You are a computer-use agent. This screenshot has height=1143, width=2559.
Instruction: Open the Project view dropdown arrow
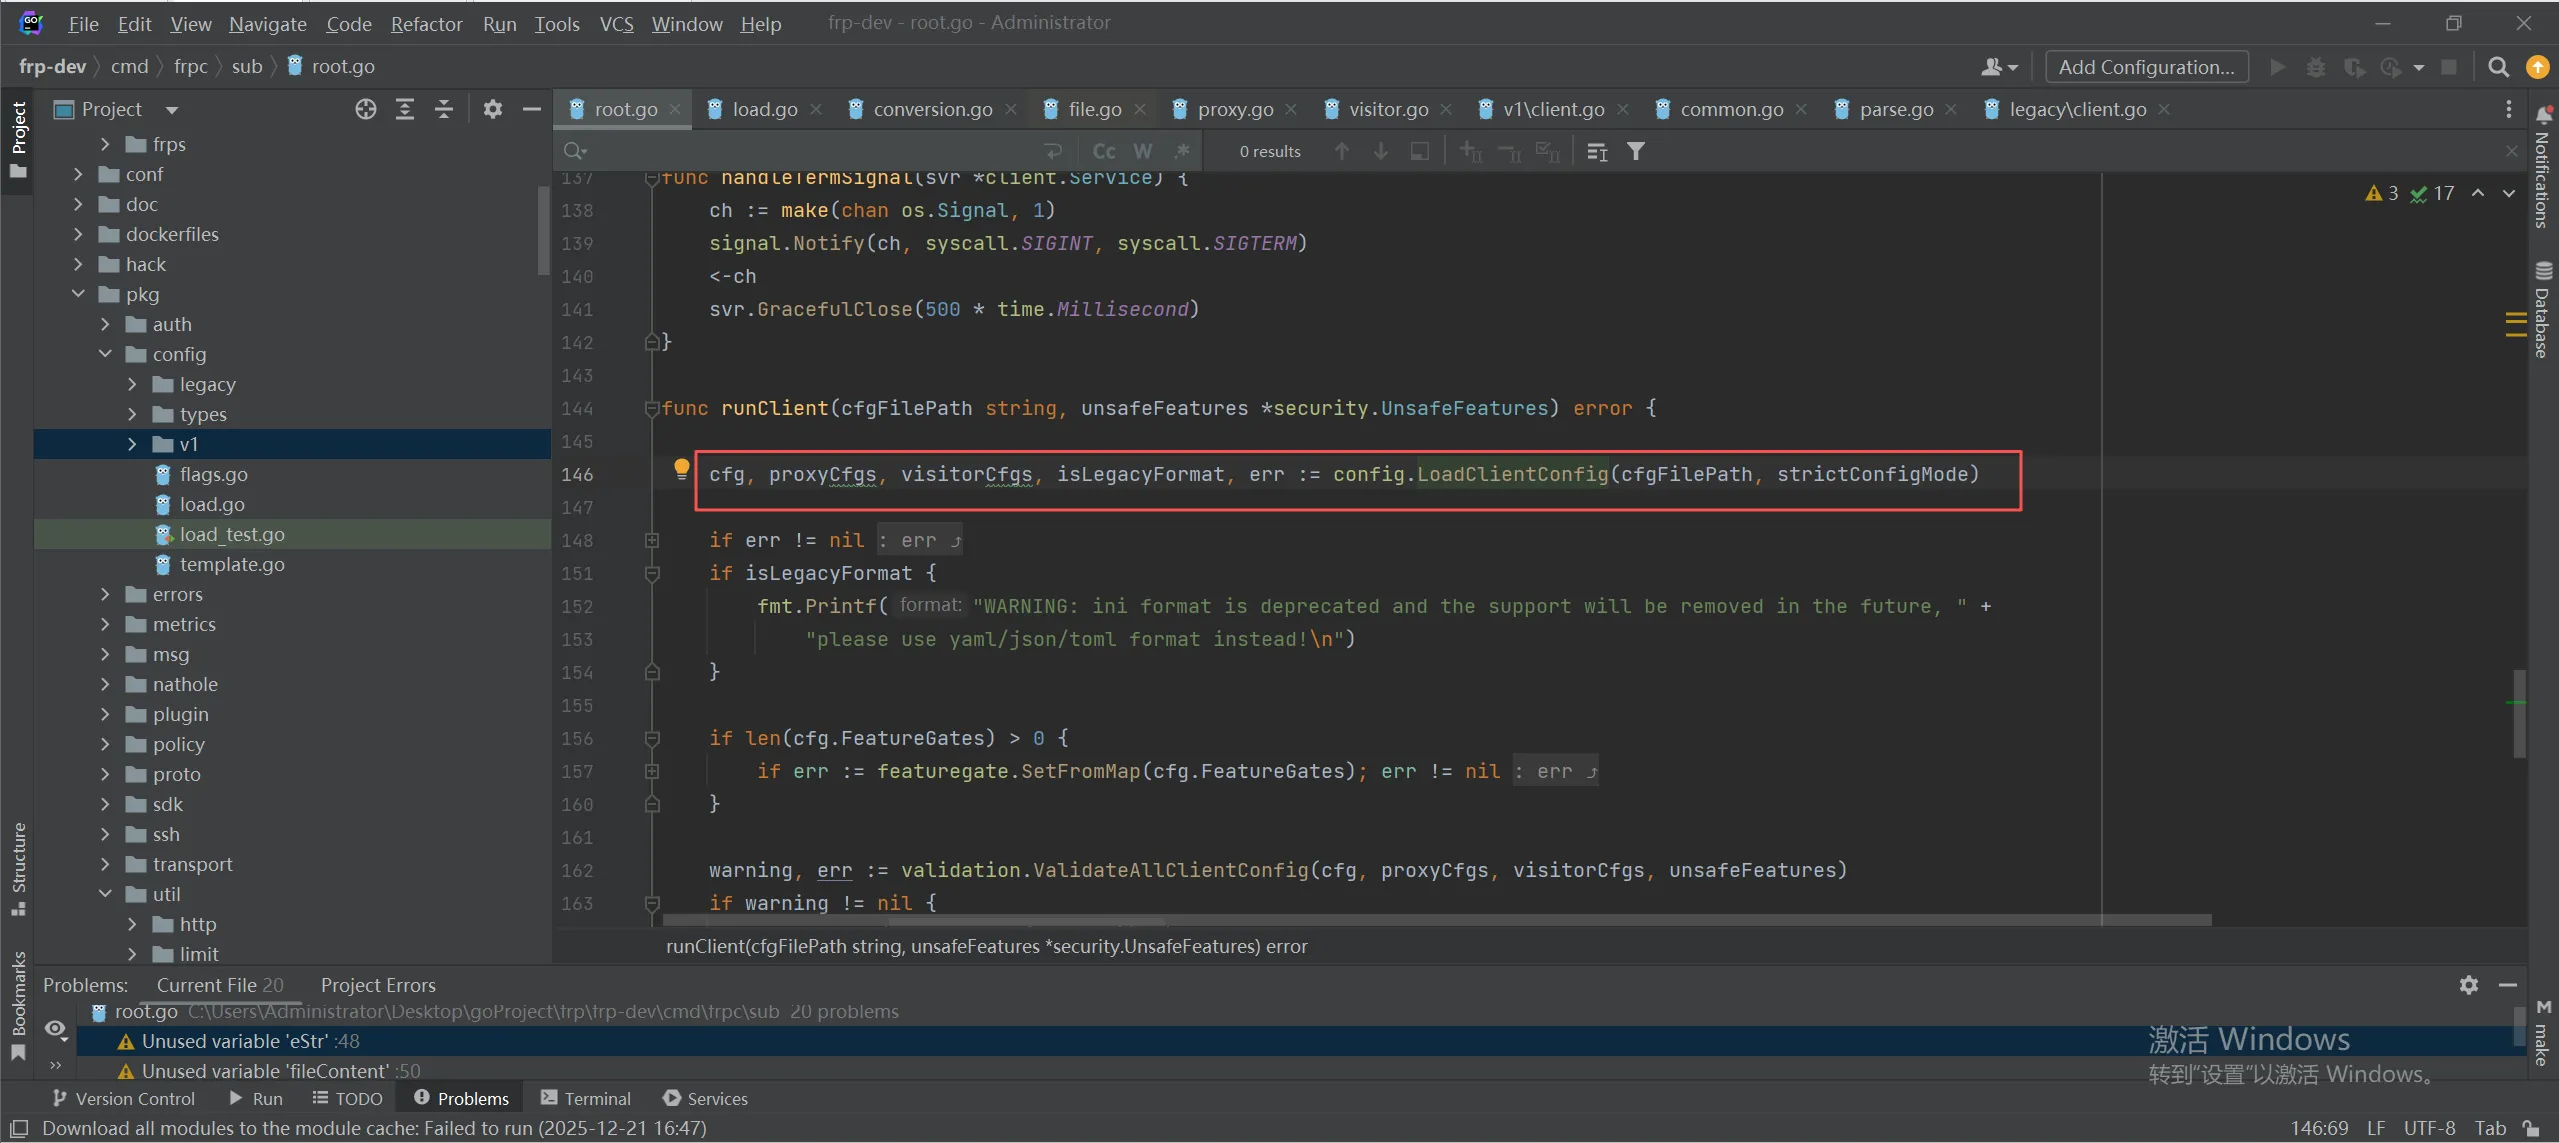[x=172, y=109]
